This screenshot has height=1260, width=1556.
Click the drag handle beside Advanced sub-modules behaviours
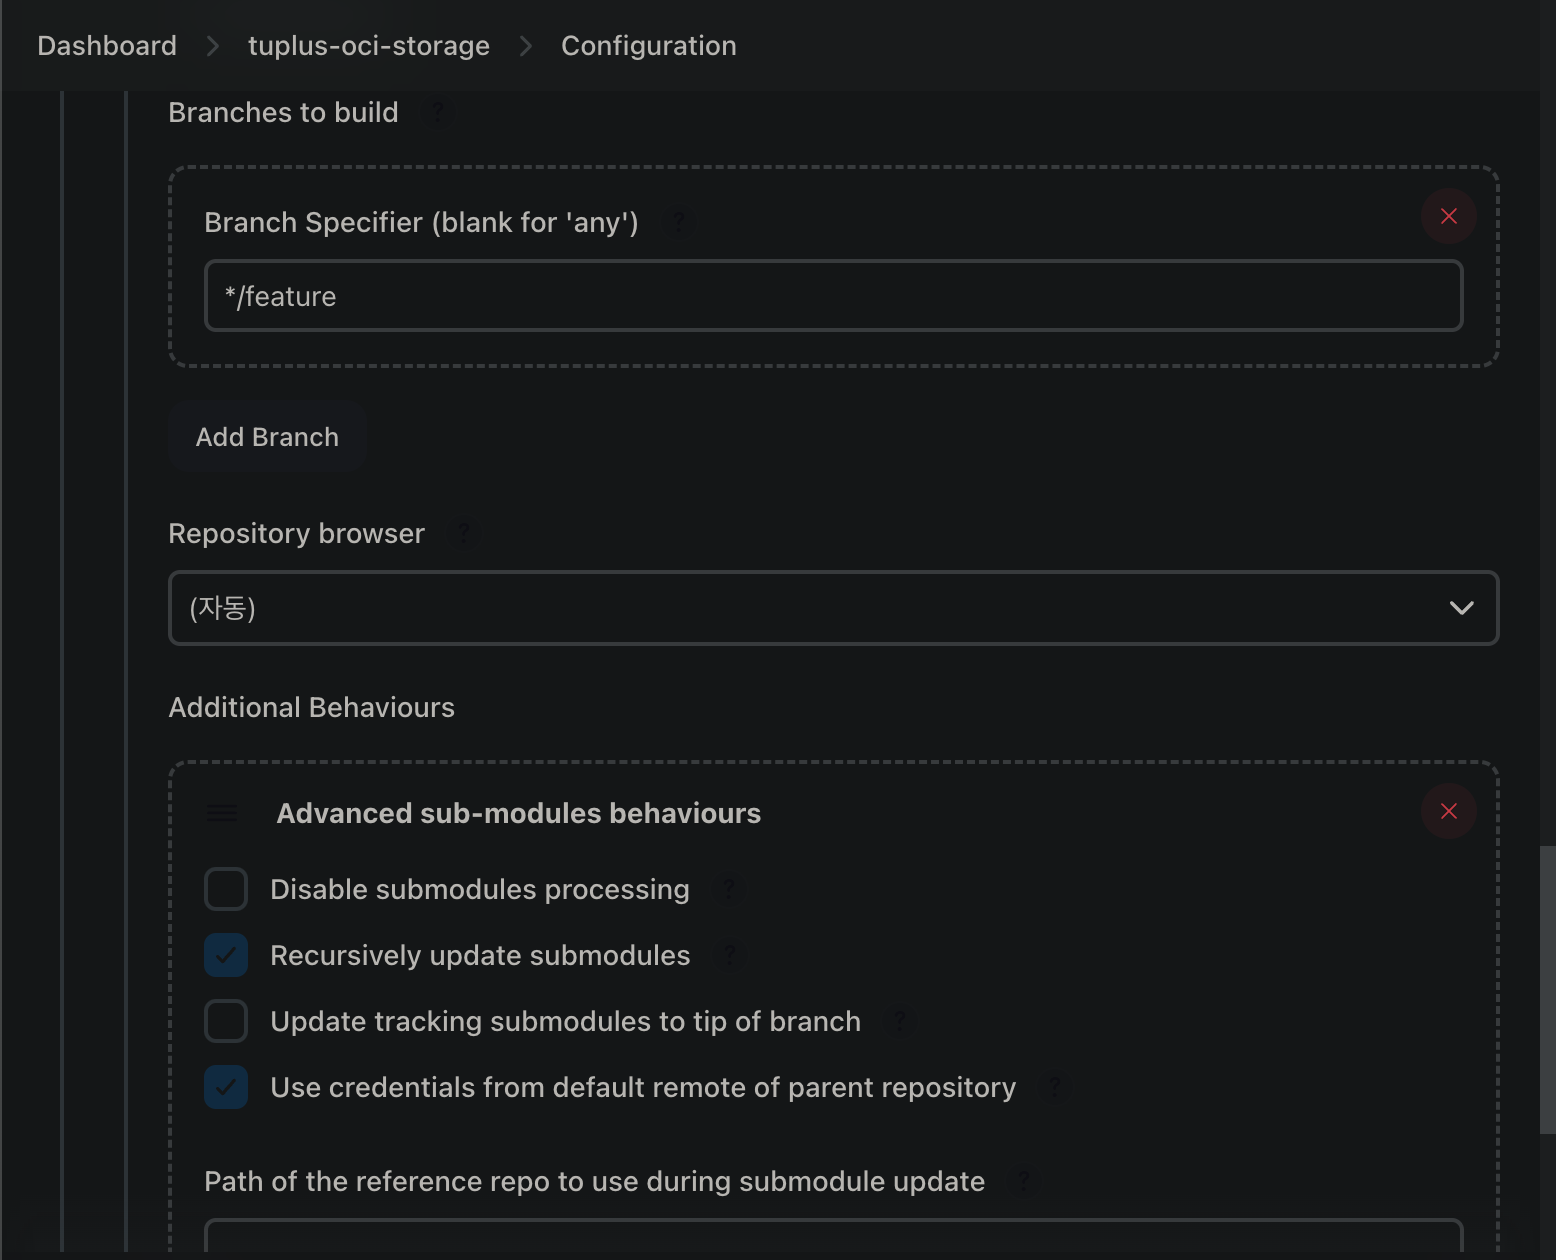223,813
